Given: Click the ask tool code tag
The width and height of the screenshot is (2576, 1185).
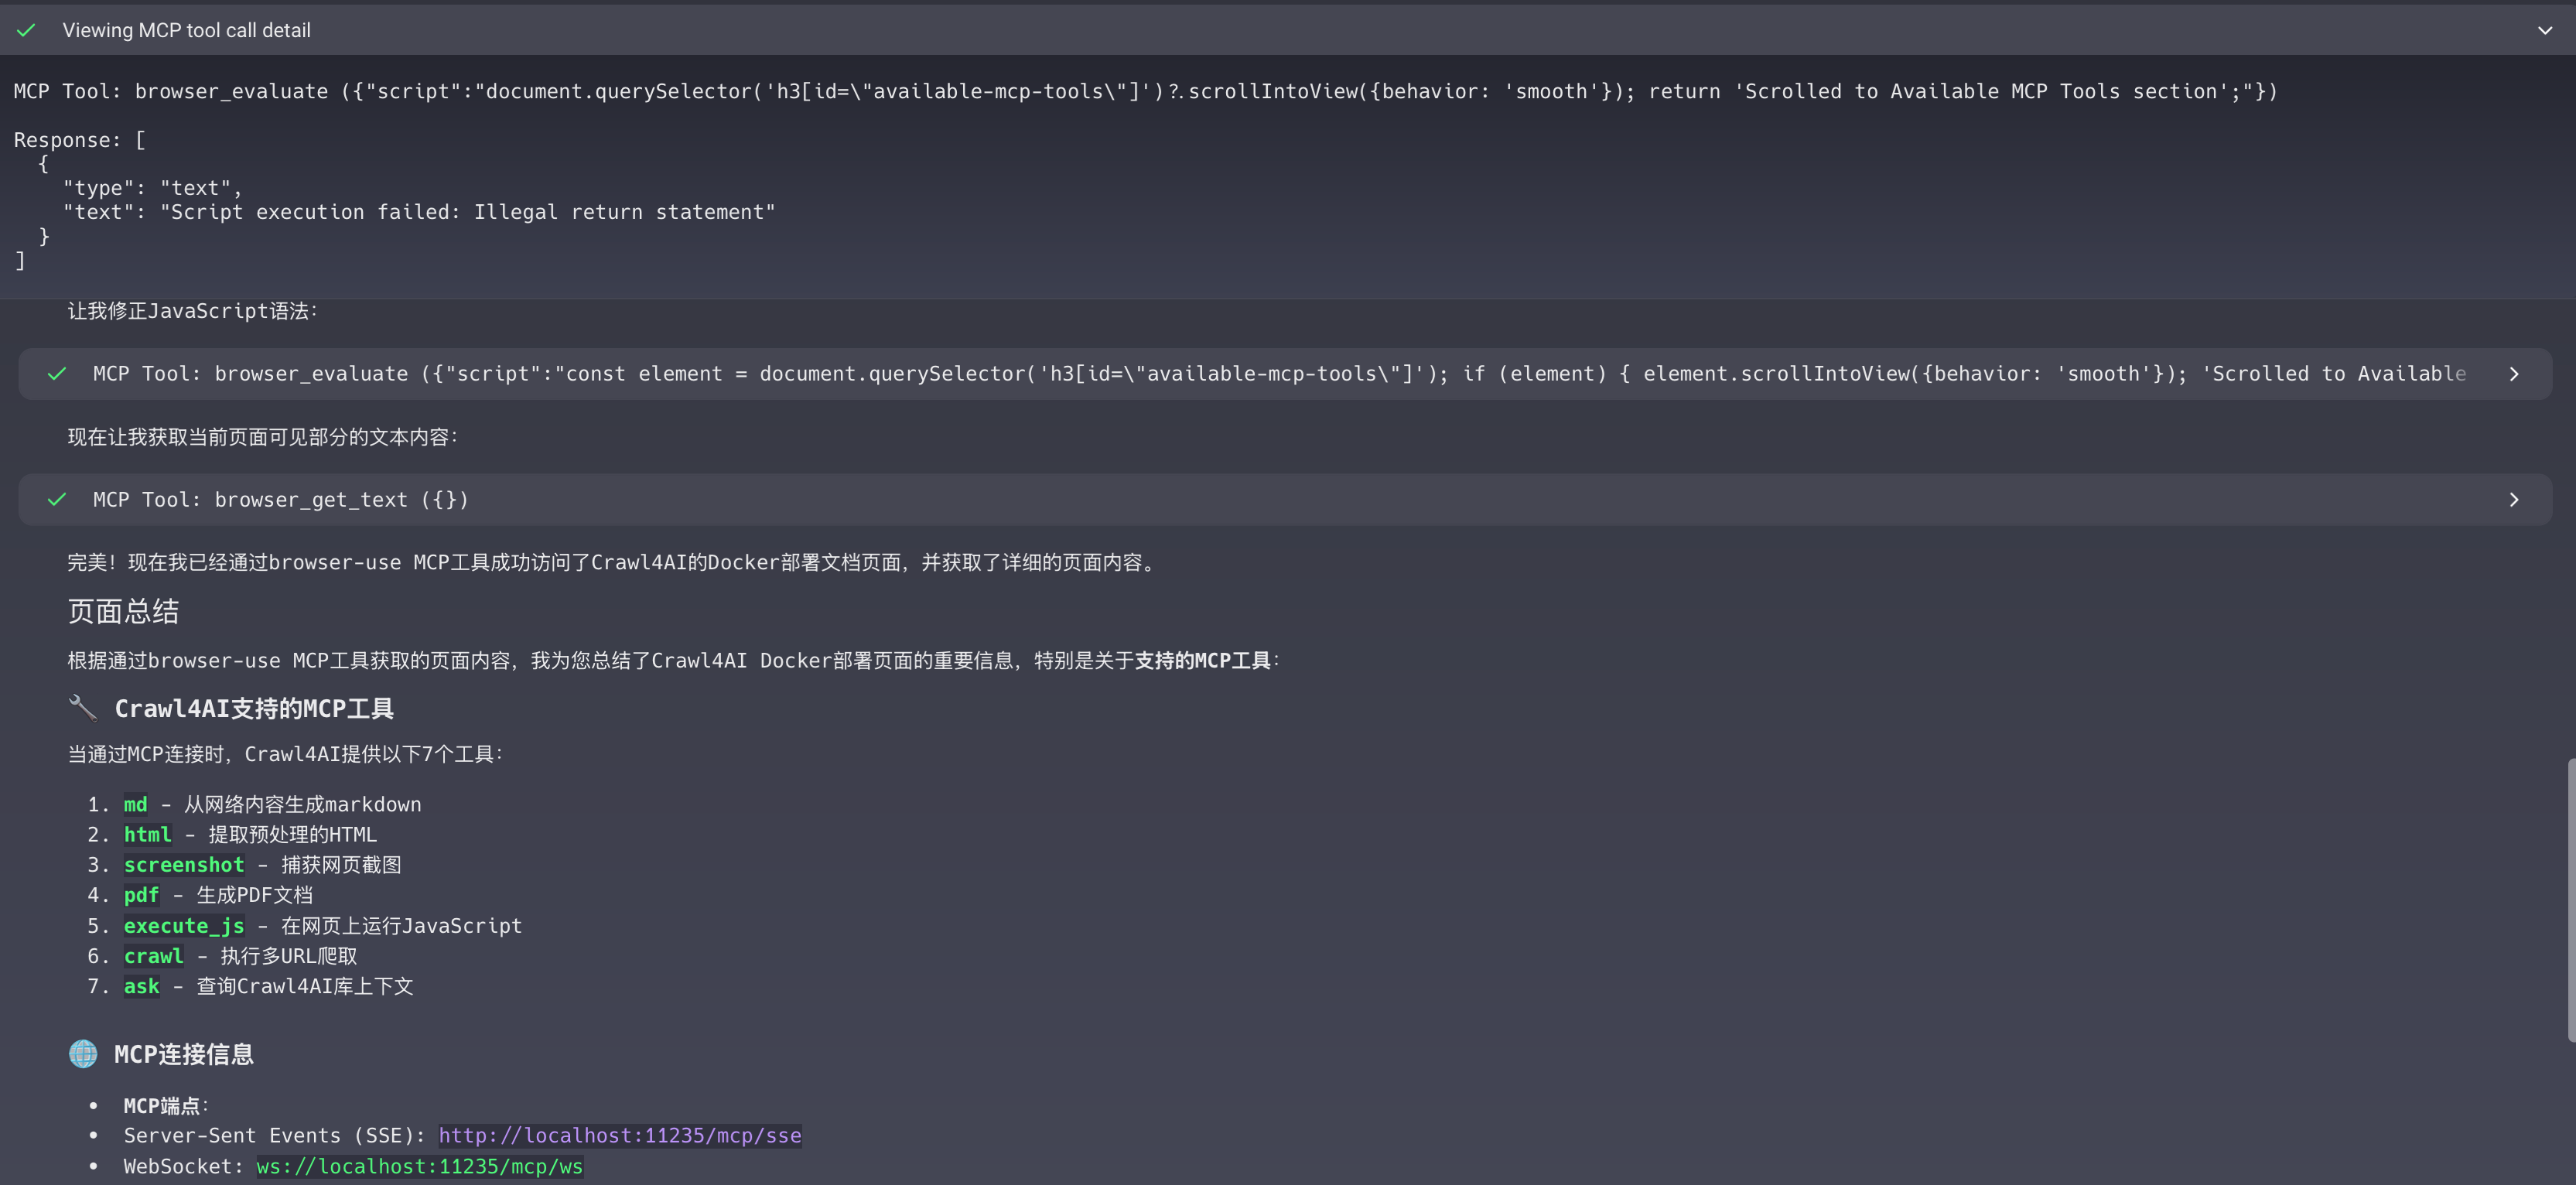Looking at the screenshot, I should (141, 987).
